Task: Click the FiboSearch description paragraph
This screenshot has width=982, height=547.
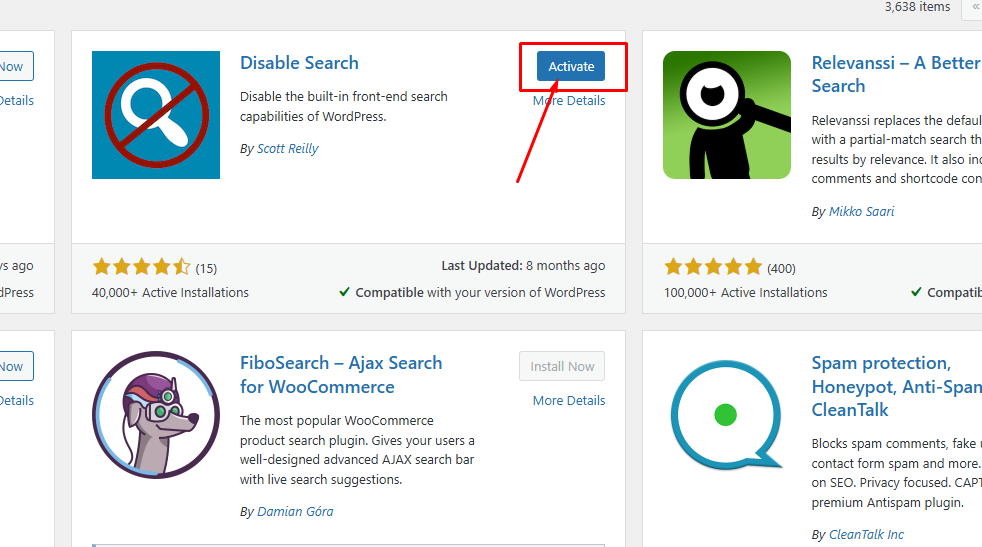Action: click(x=357, y=450)
